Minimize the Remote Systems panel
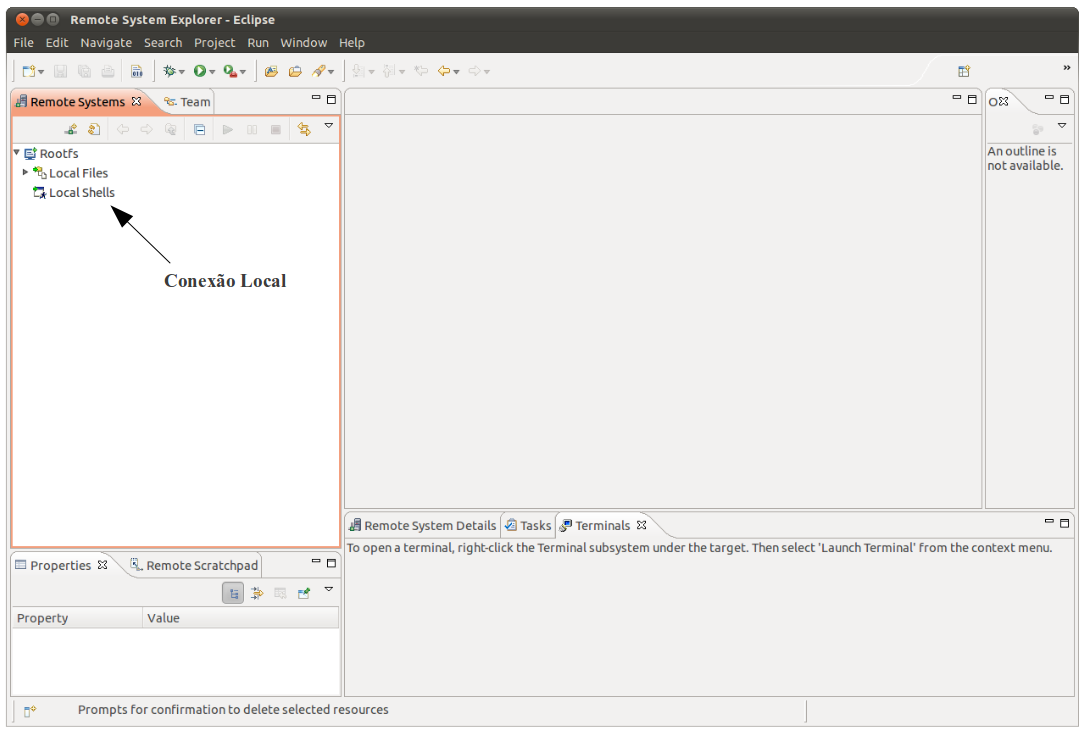The width and height of the screenshot is (1086, 733). click(316, 98)
